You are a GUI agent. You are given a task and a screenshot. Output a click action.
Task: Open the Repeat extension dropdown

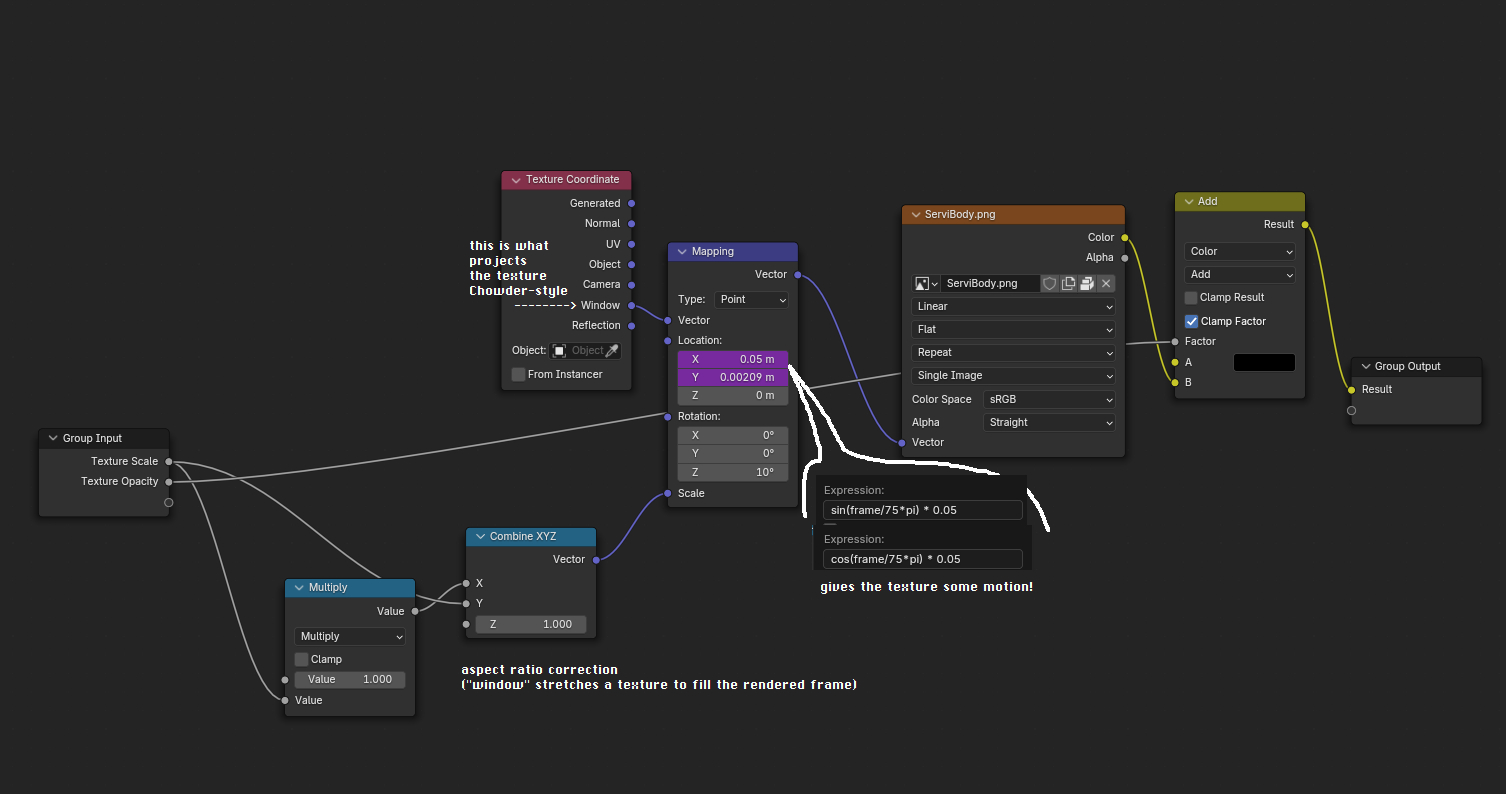[x=1013, y=352]
